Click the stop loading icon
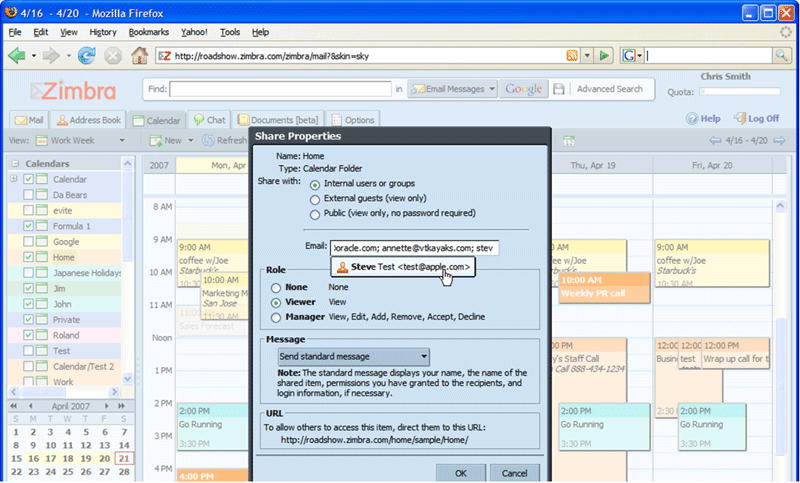800x483 pixels. click(x=113, y=56)
